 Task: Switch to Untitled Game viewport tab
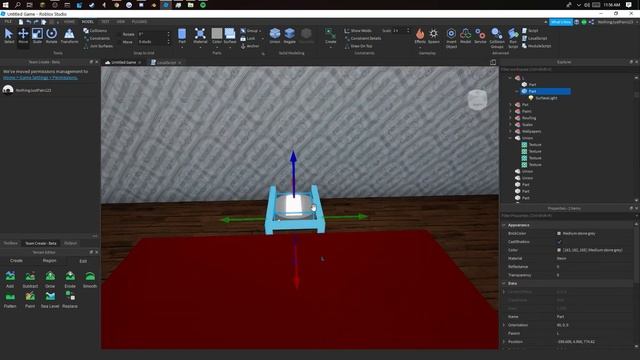(x=123, y=62)
